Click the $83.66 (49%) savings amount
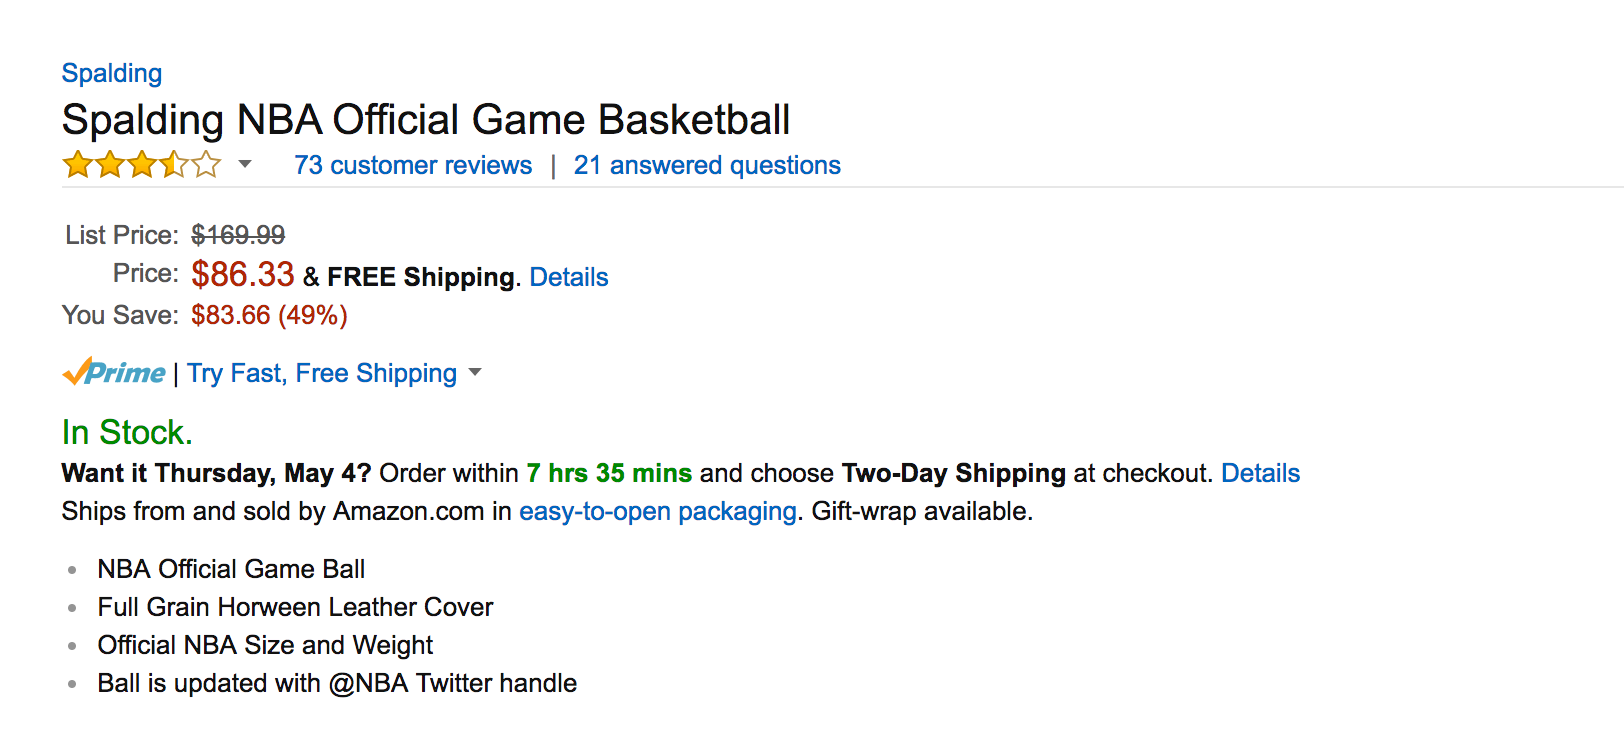 pos(269,315)
